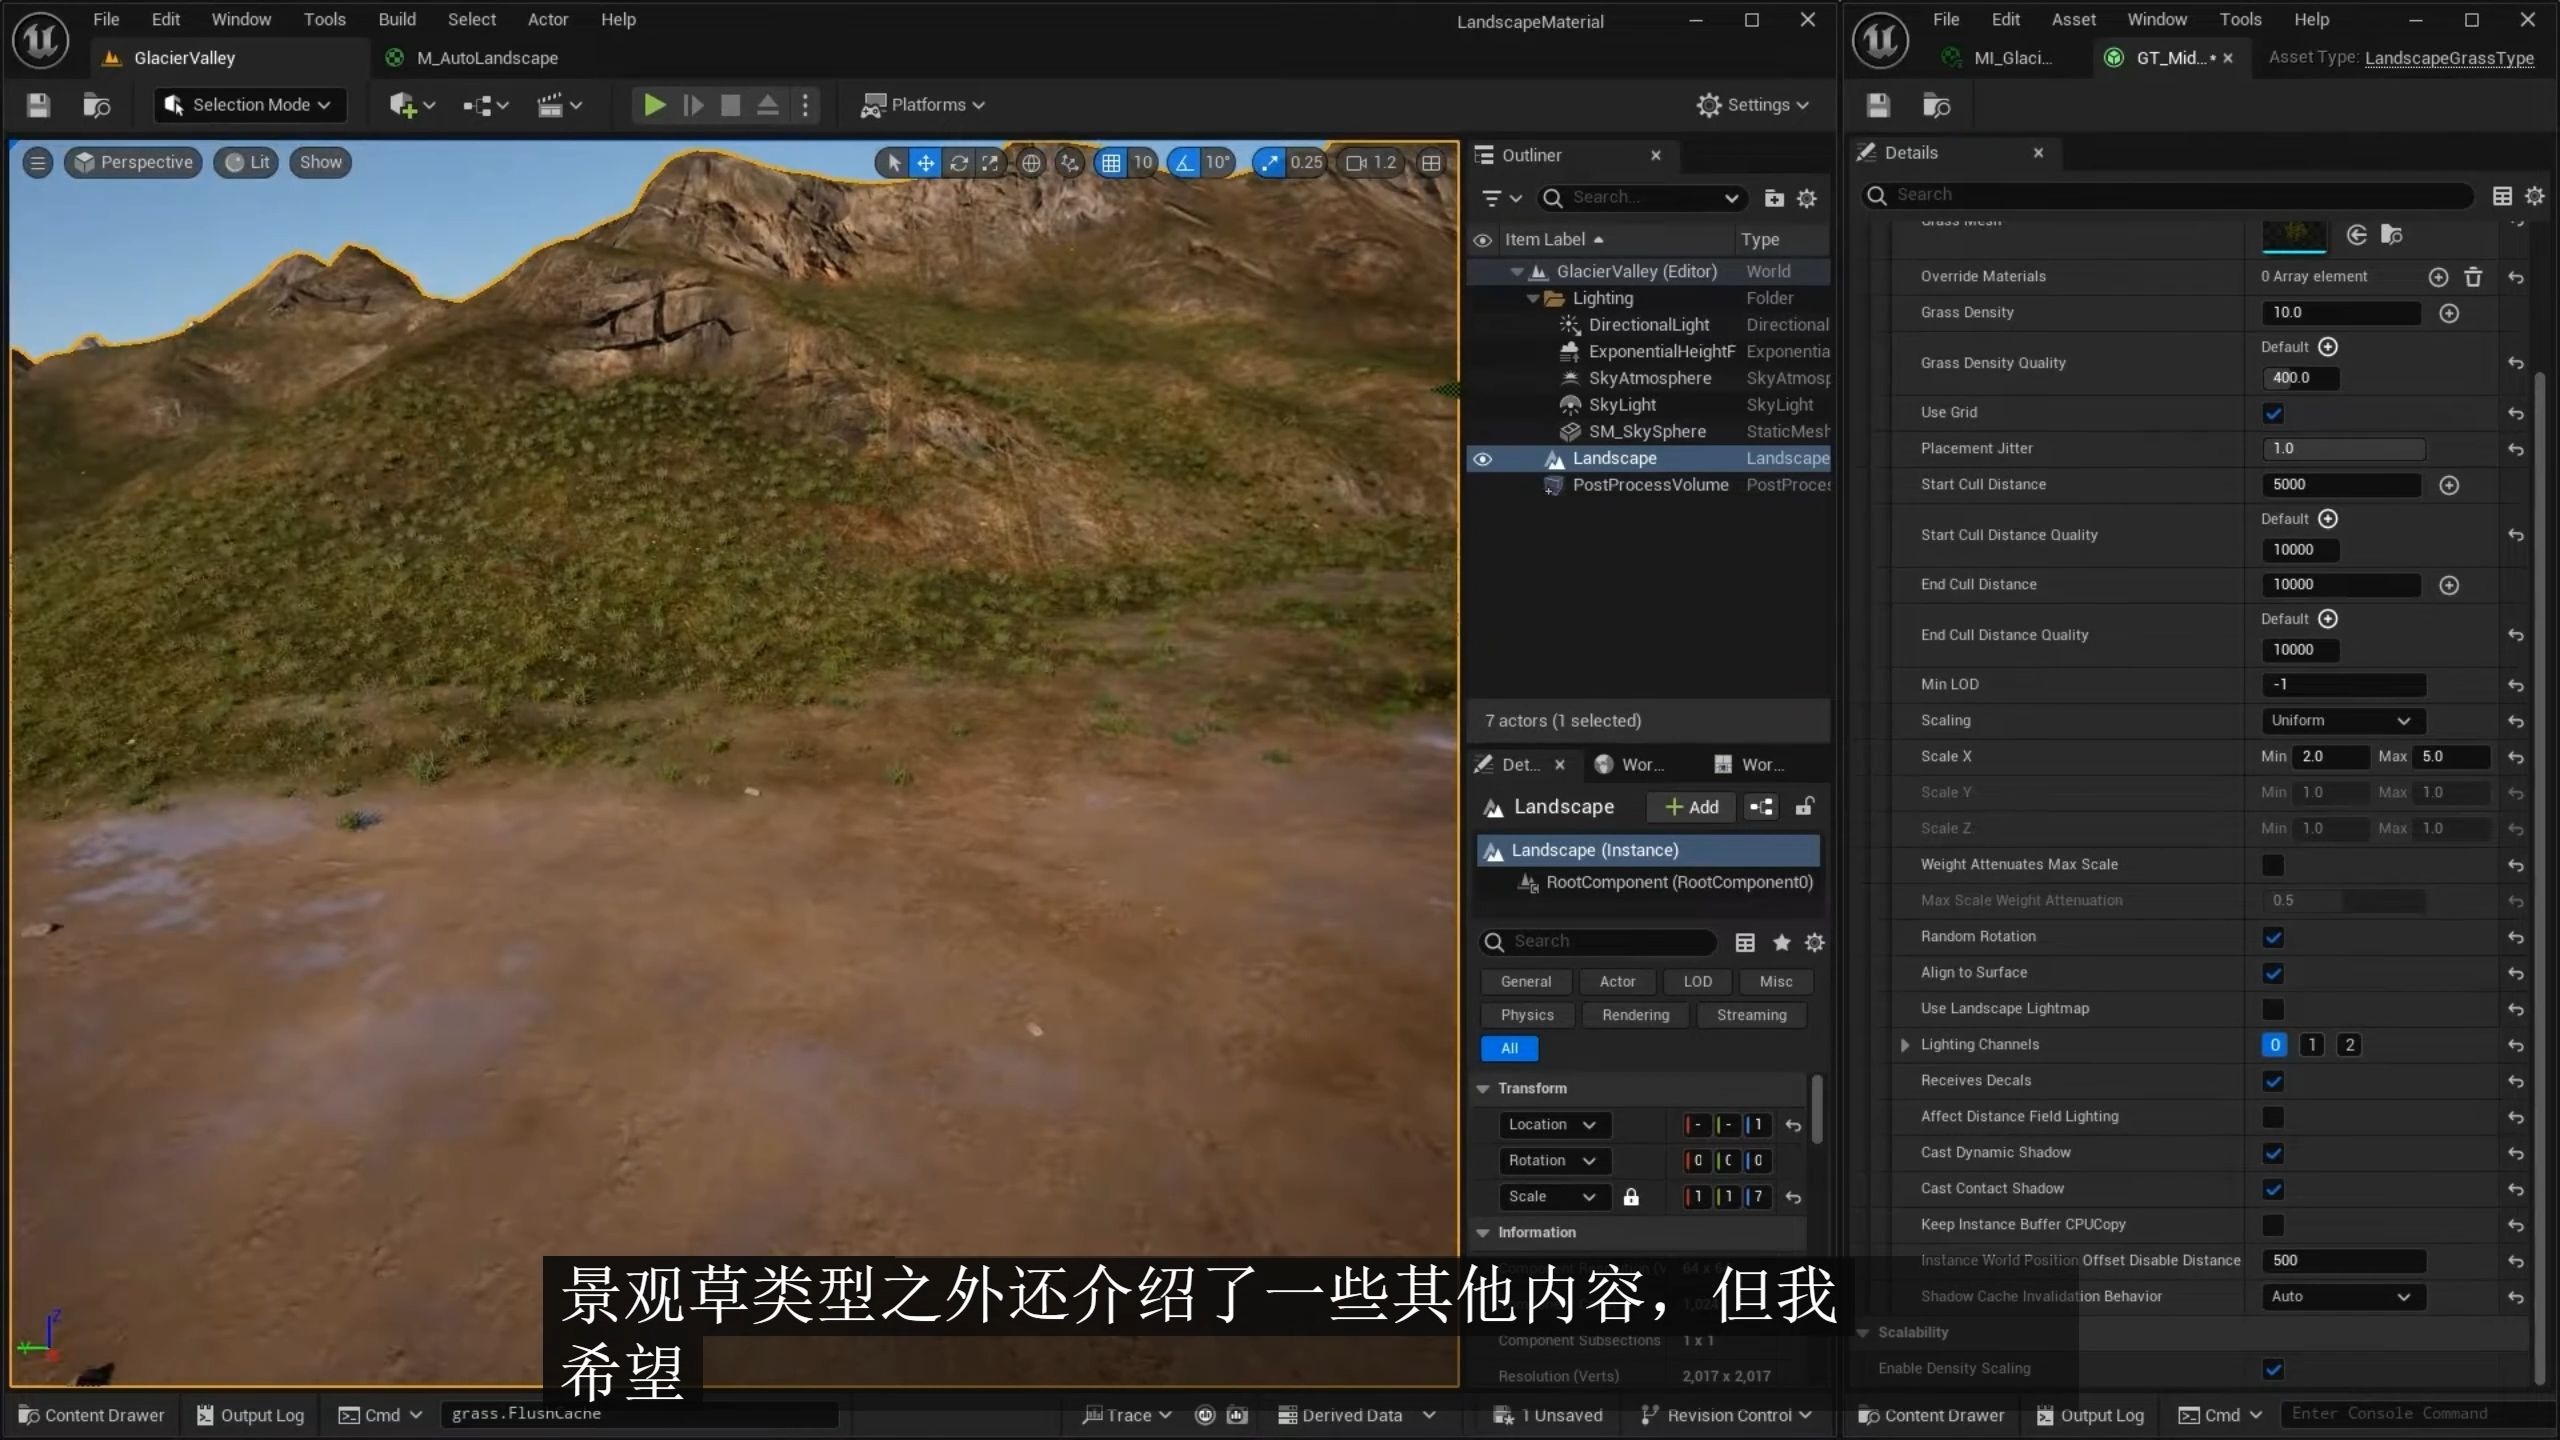
Task: Select the rotate gizmo tool
Action: coord(958,163)
